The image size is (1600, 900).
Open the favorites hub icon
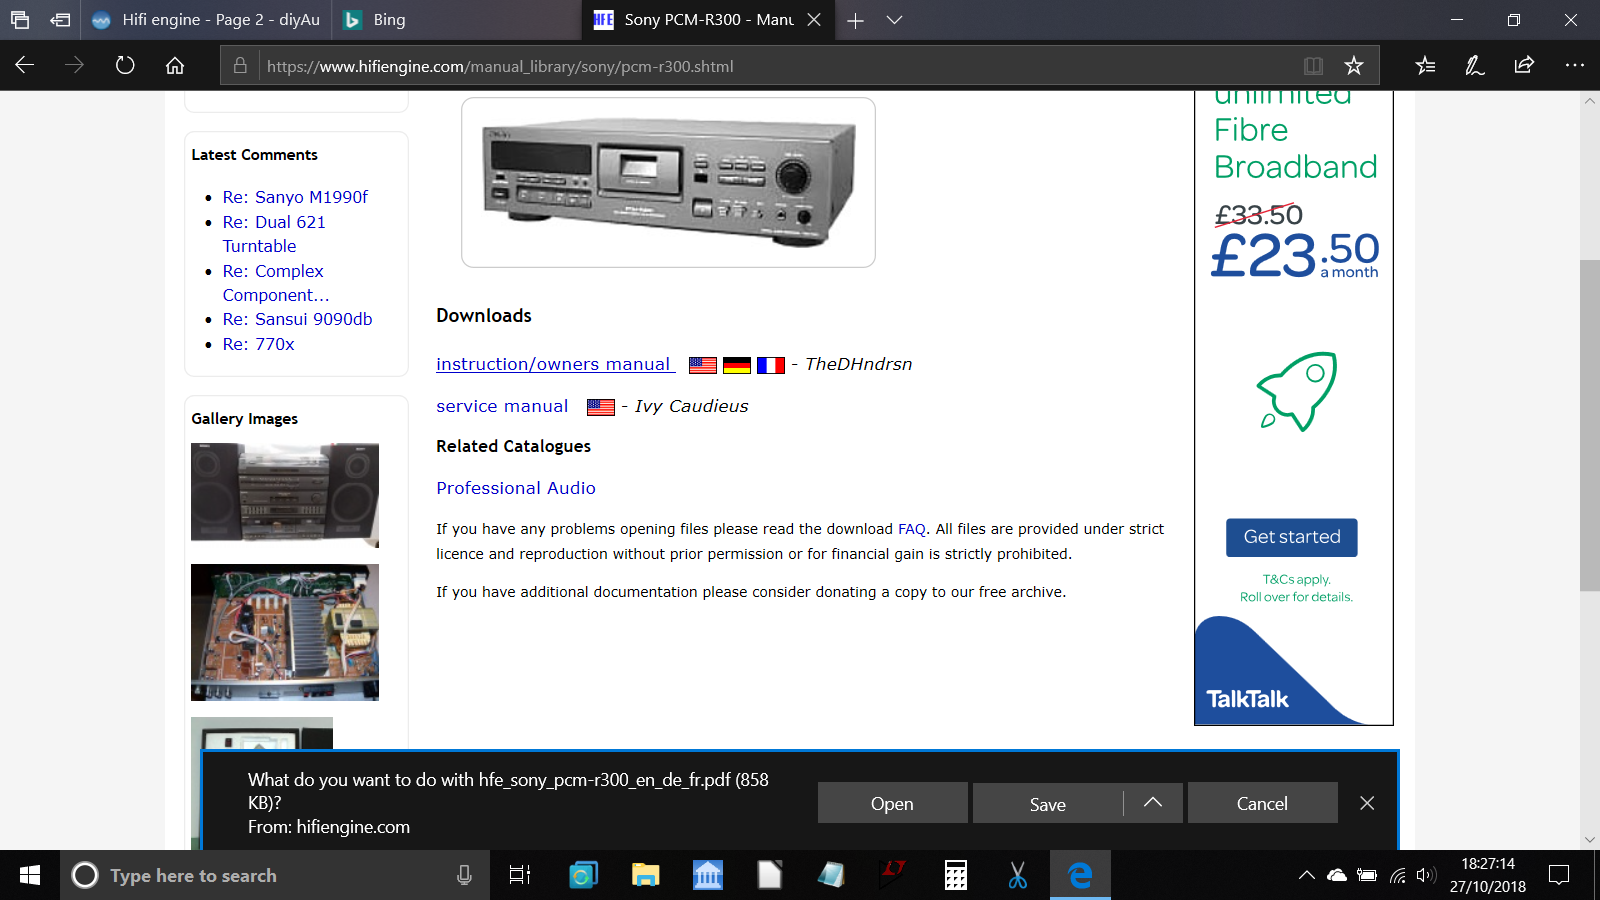(1426, 66)
